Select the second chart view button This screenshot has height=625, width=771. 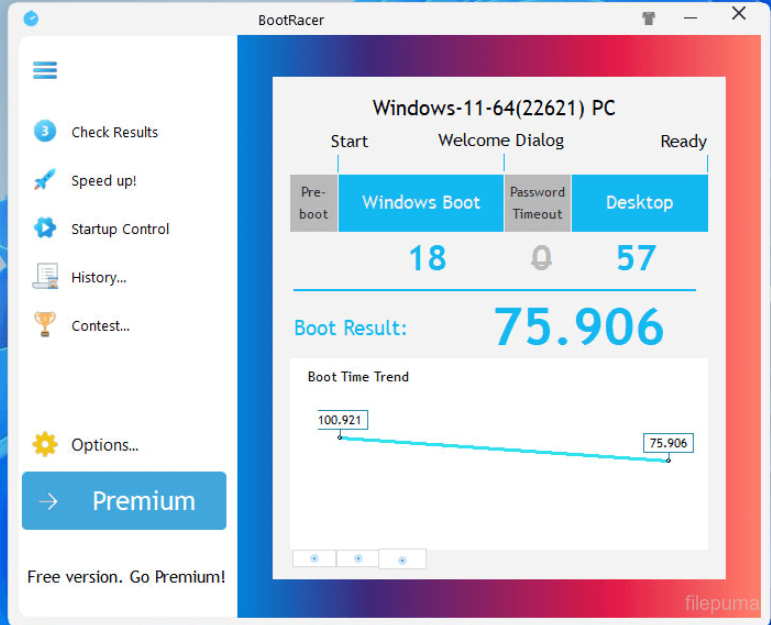click(358, 559)
